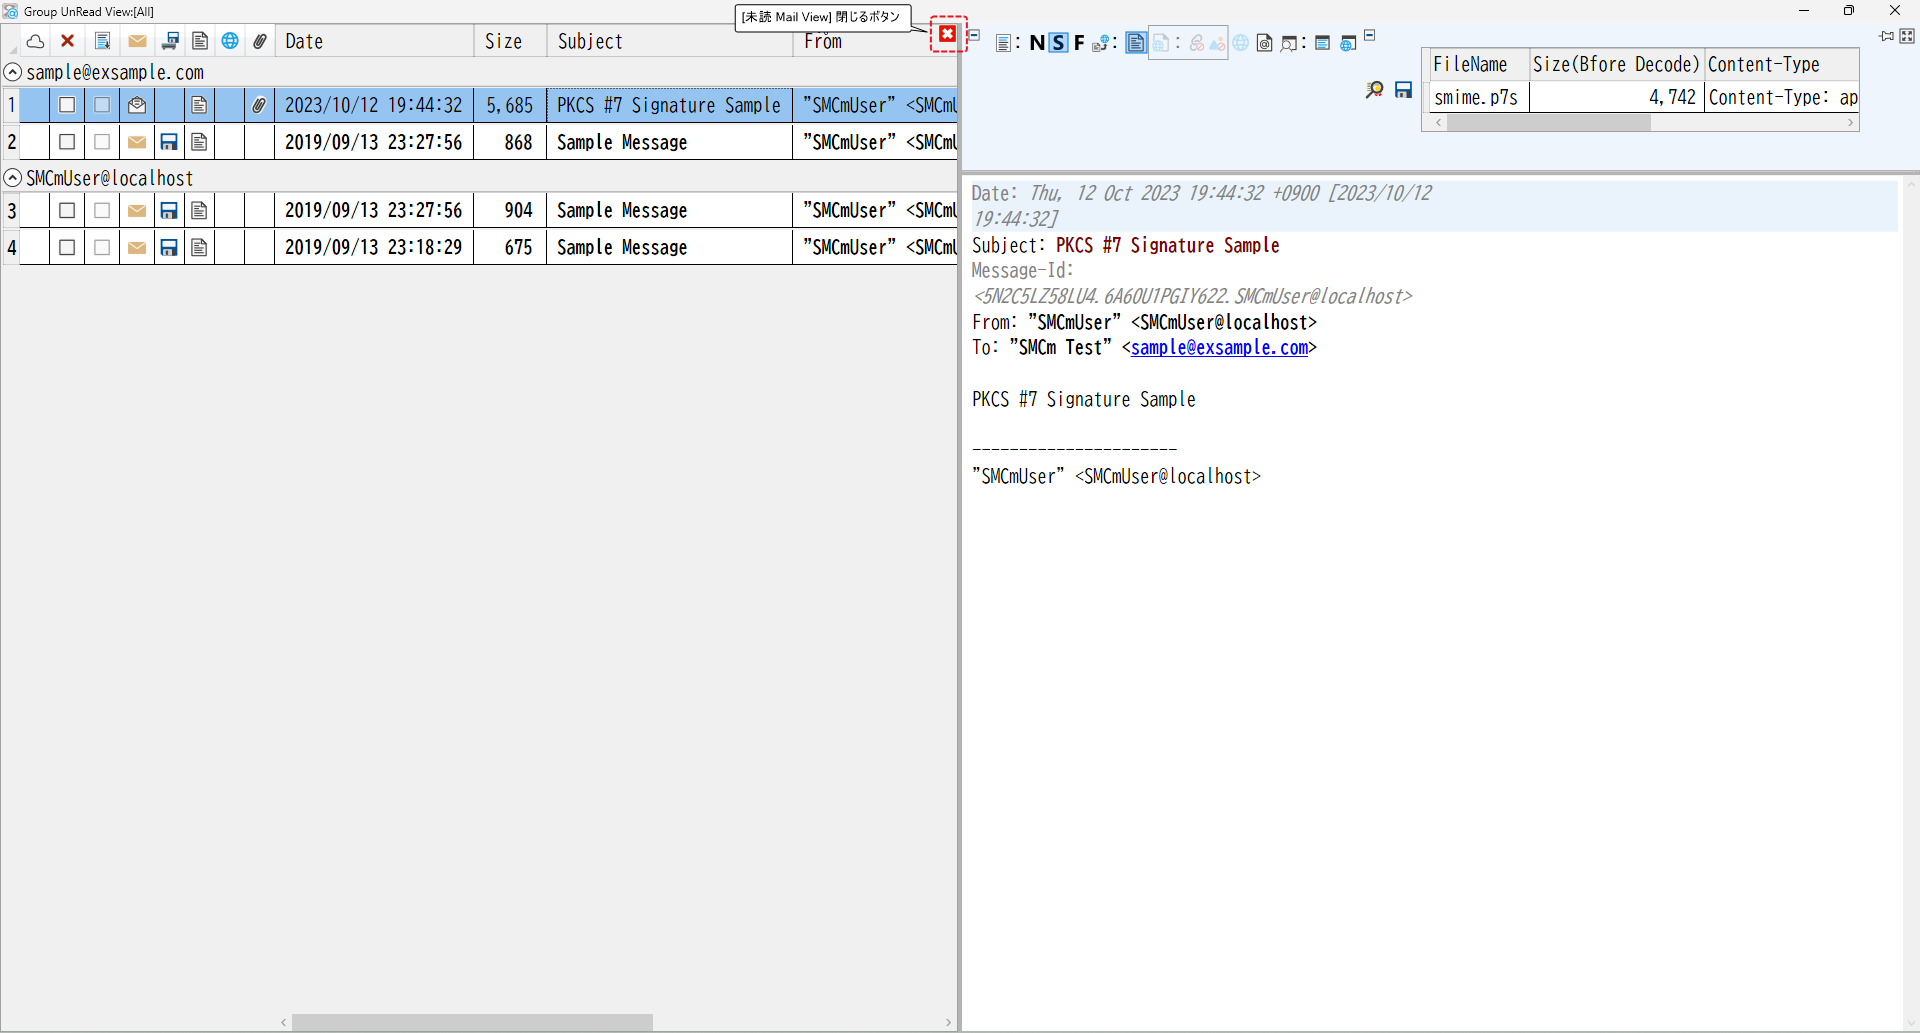Image resolution: width=1920 pixels, height=1033 pixels.
Task: Collapse the toolbar with the left minus box
Action: tap(974, 35)
